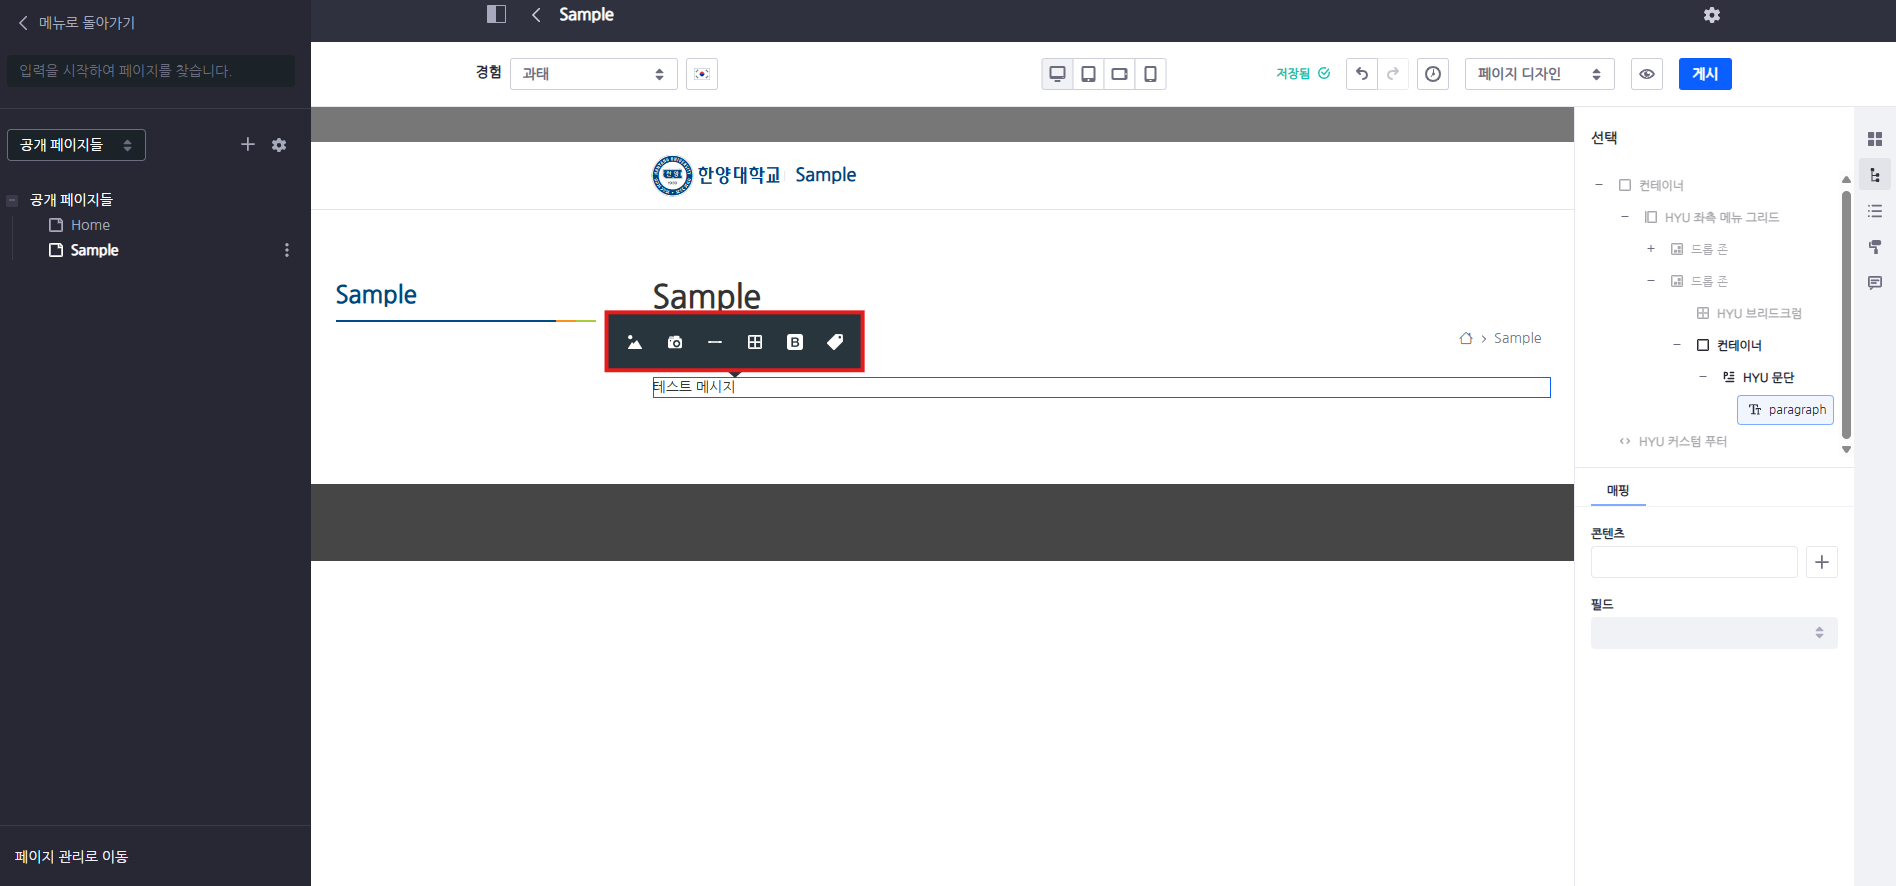Insert a horizontal line from the editor toolbar
This screenshot has width=1896, height=886.
(715, 342)
